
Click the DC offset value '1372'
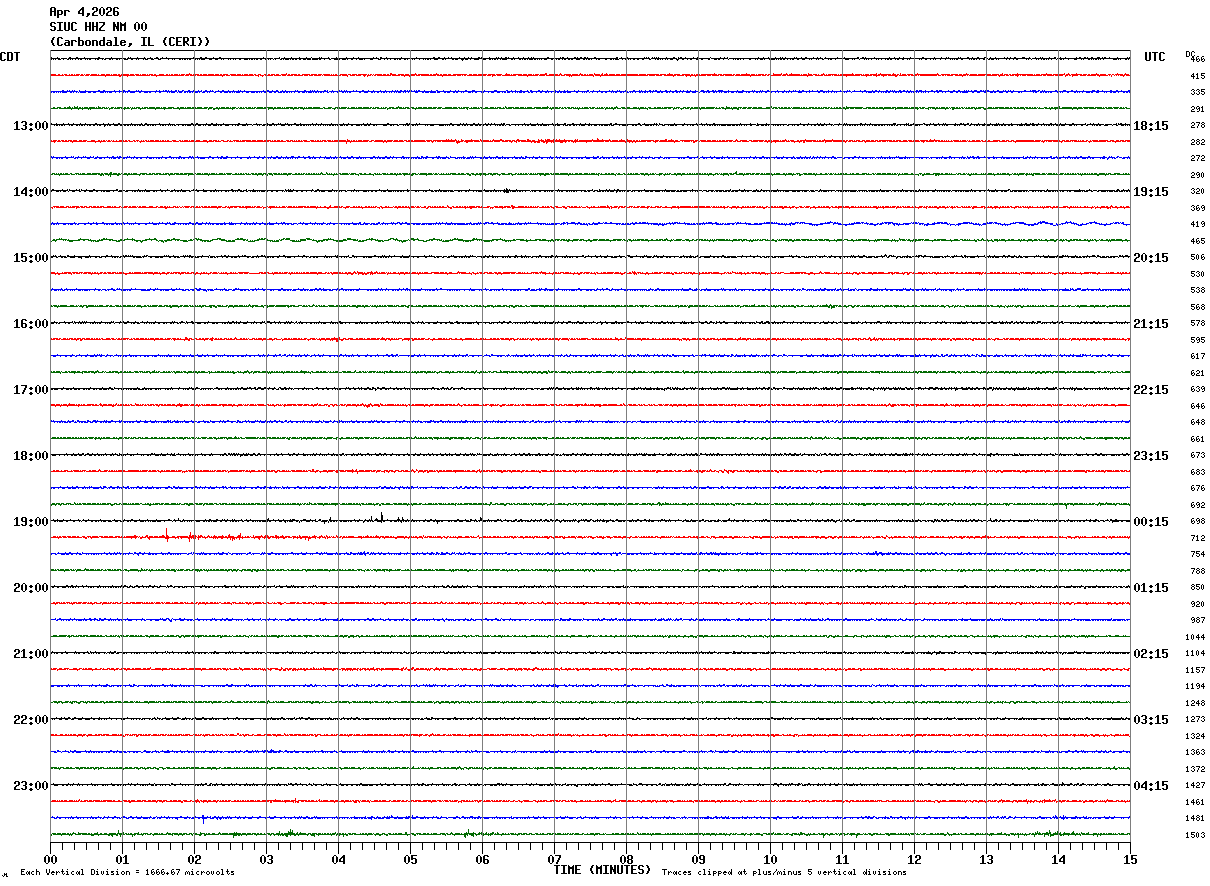pos(1195,769)
